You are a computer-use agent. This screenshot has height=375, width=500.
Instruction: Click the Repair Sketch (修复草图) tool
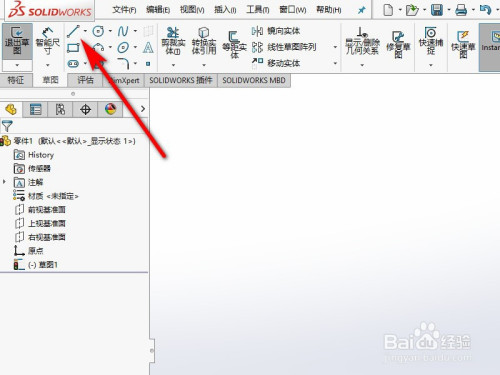(398, 44)
